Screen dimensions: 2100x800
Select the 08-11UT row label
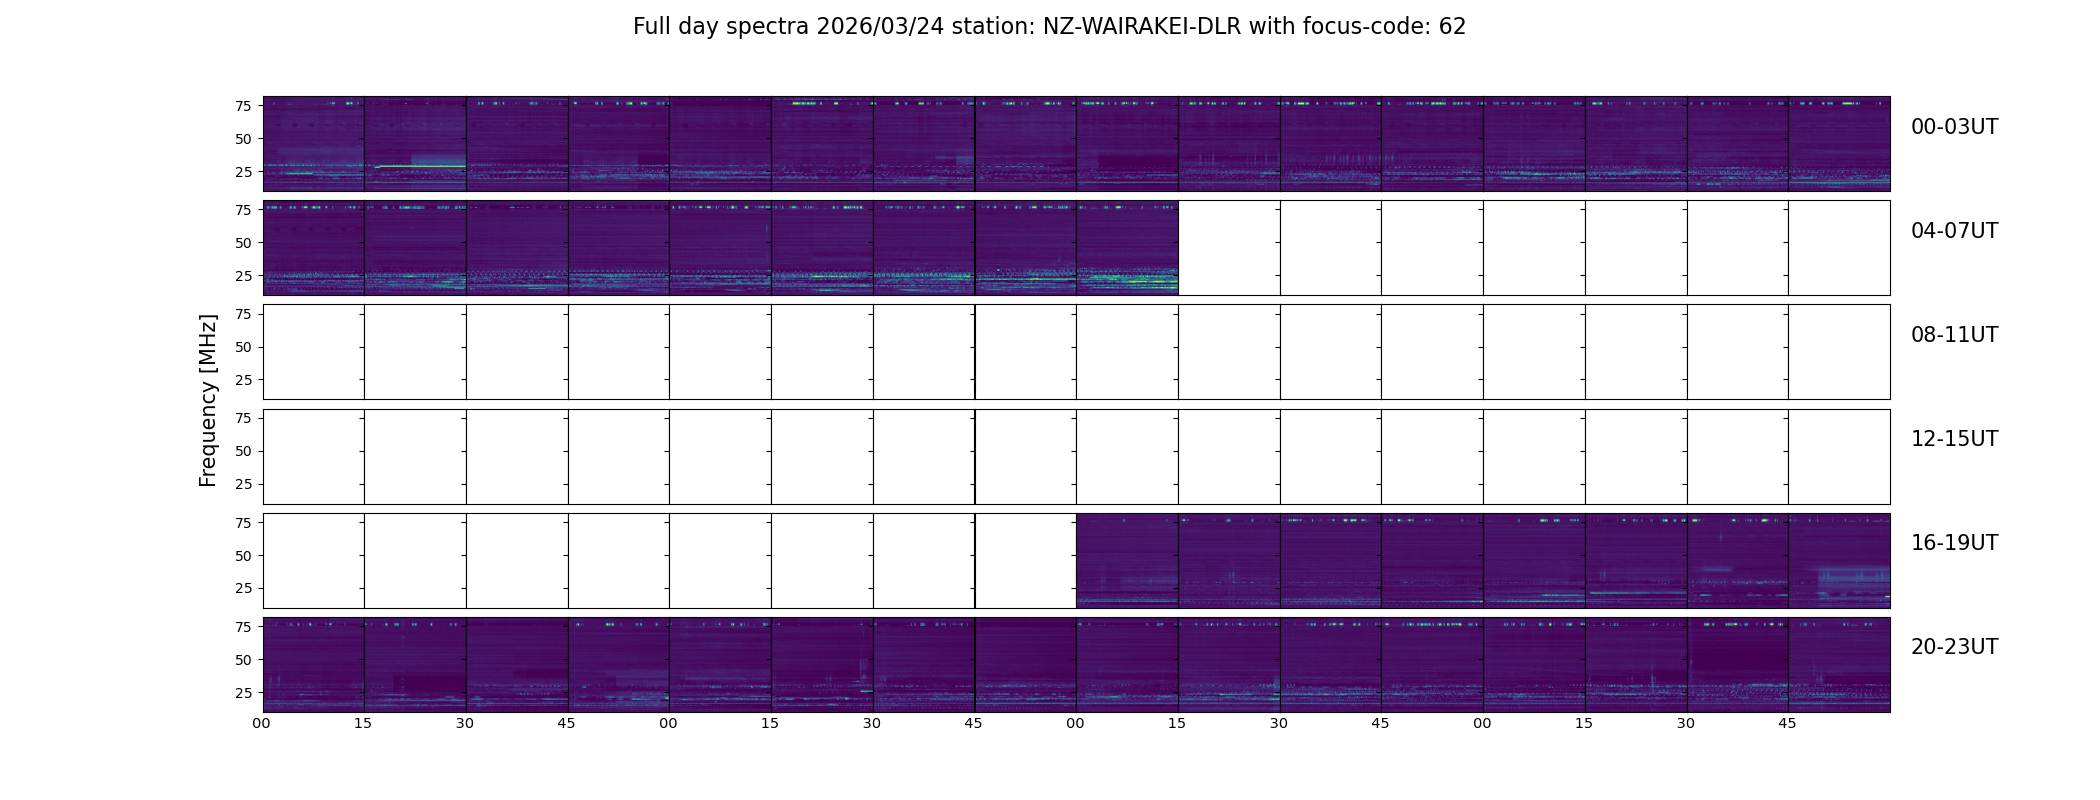pos(1954,335)
